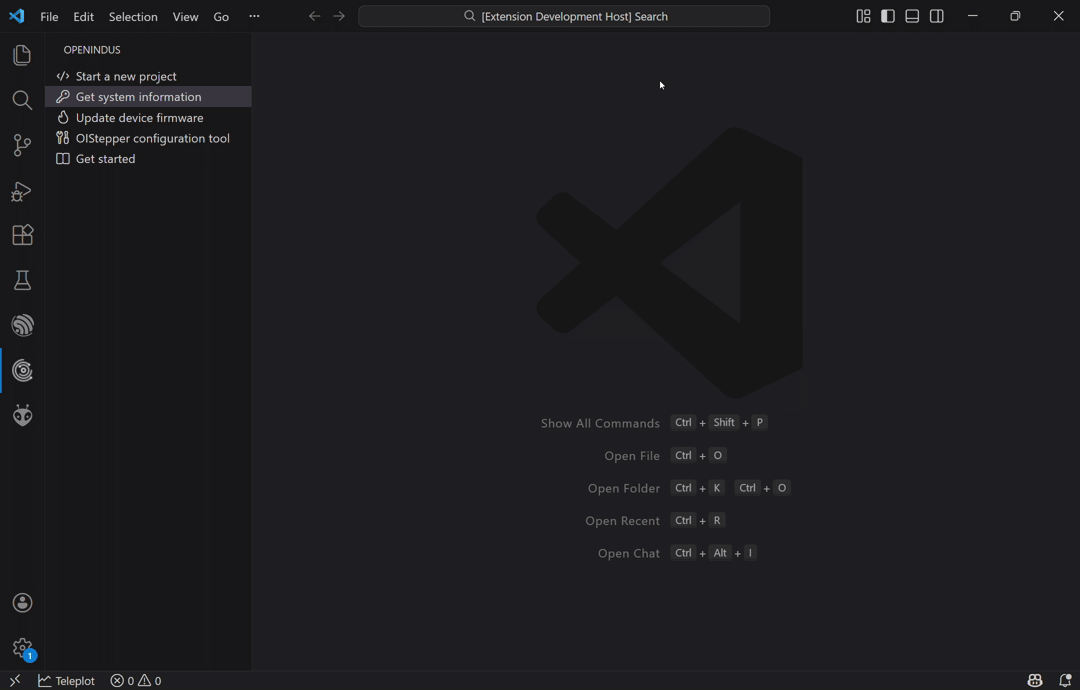Expand the hidden menus ellipsis
1080x690 pixels.
(254, 16)
